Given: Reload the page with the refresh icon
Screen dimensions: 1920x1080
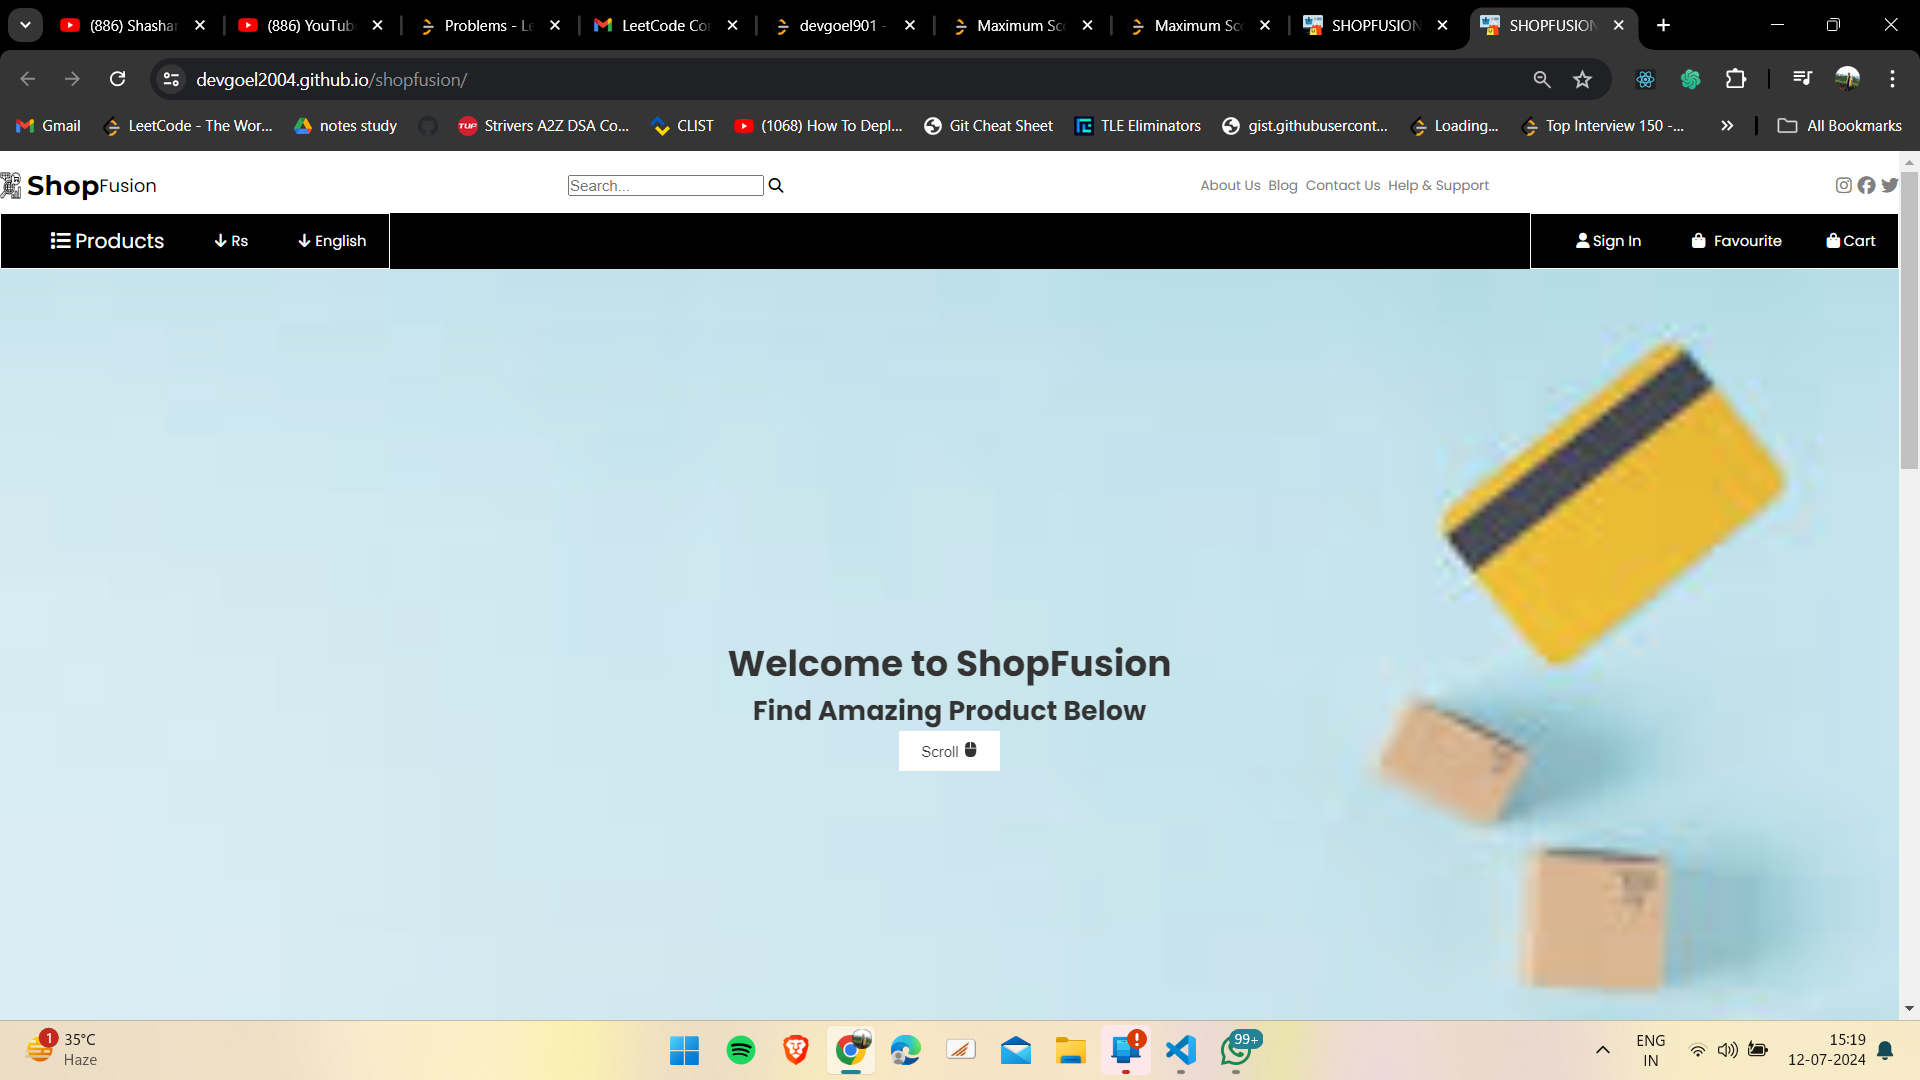Looking at the screenshot, I should pos(117,79).
